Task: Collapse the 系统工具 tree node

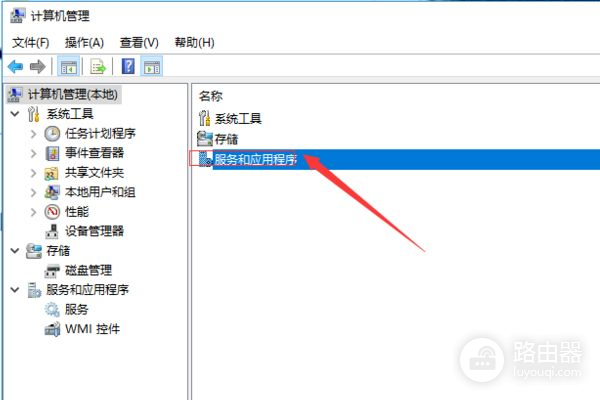Action: pyautogui.click(x=15, y=114)
